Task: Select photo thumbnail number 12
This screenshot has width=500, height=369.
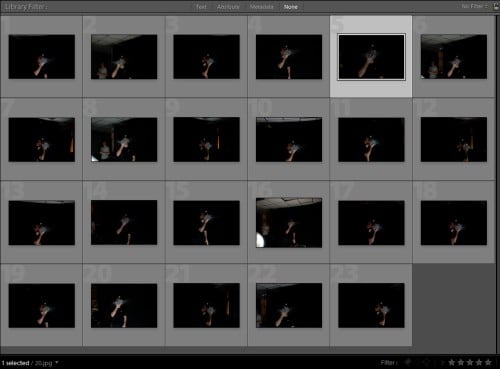Action: coord(454,140)
